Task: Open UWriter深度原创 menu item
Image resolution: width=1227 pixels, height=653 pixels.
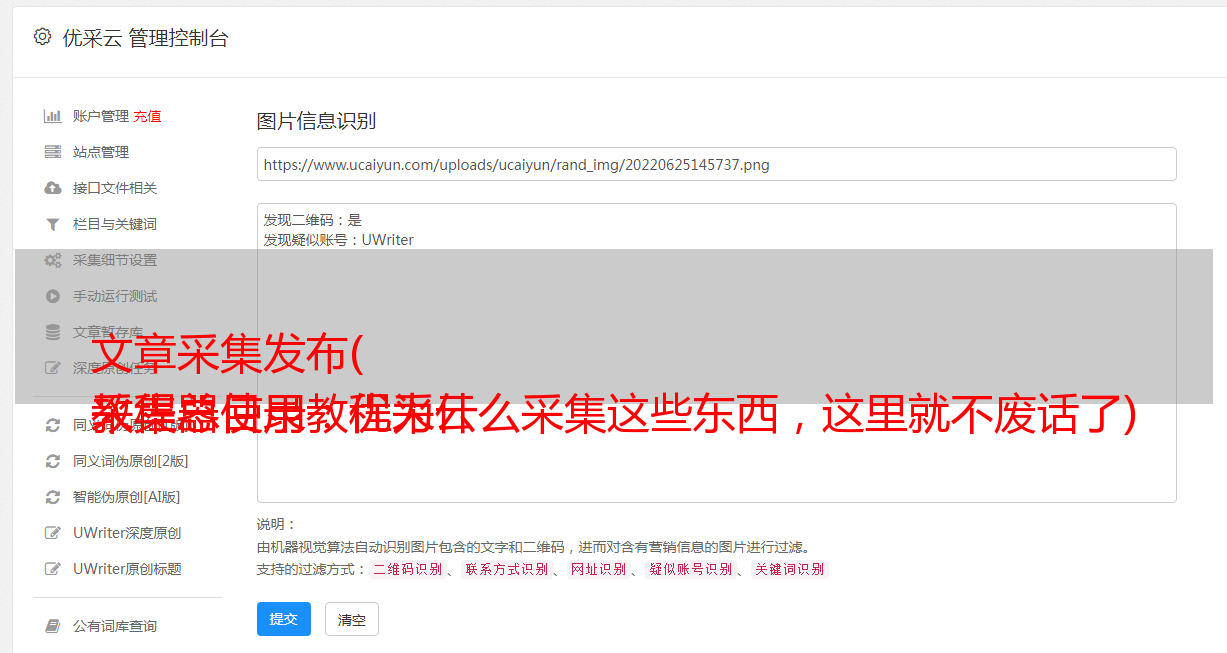Action: (127, 533)
